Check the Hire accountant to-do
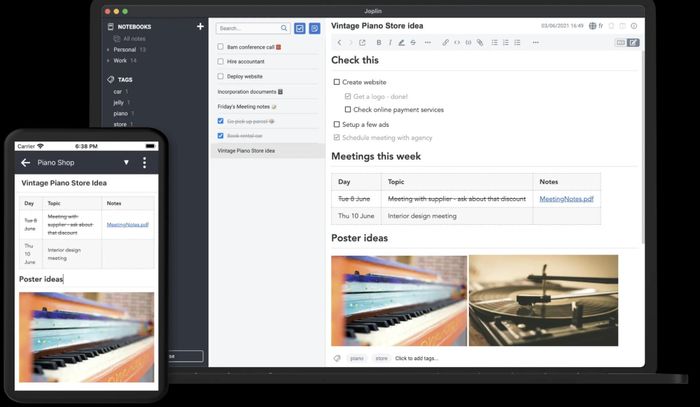 tap(221, 61)
